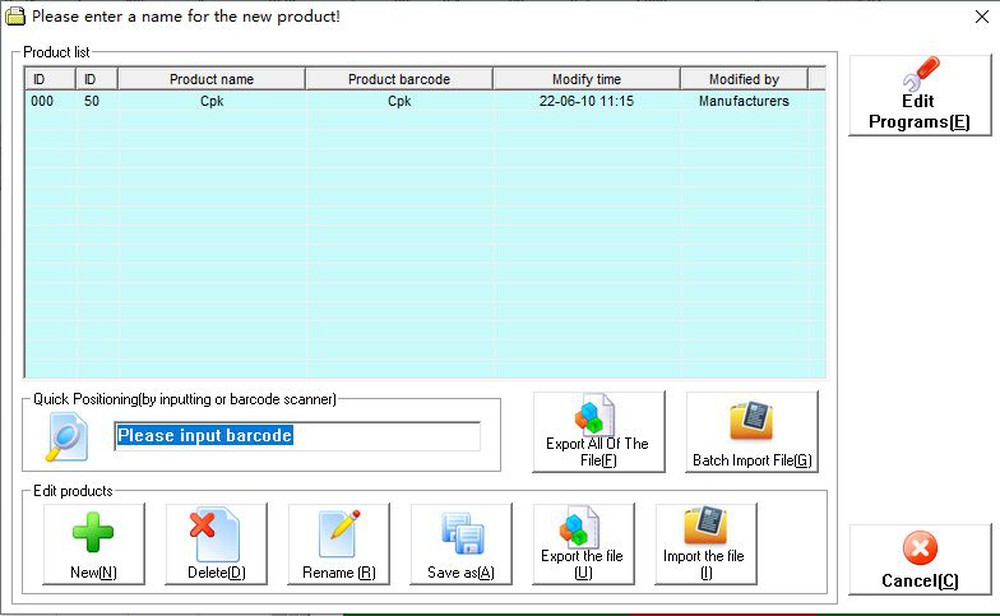Click the Modified by column header

pos(743,79)
